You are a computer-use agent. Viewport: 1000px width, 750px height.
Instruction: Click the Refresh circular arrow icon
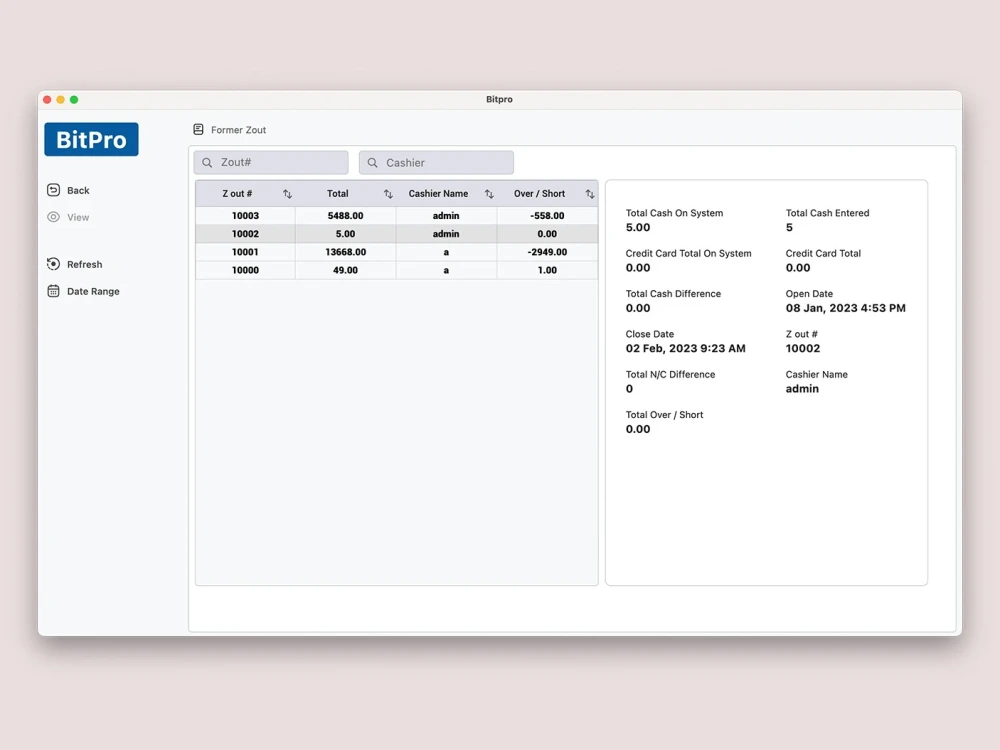pyautogui.click(x=51, y=264)
